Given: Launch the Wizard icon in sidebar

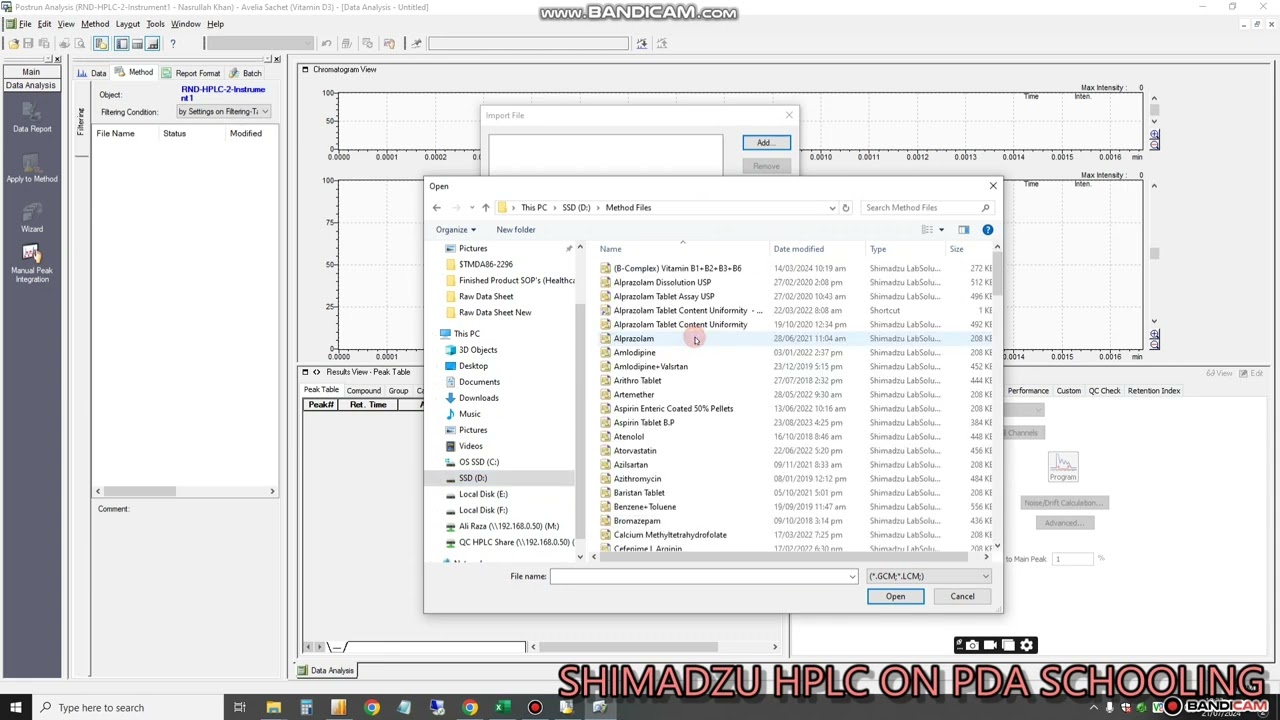Looking at the screenshot, I should [x=32, y=218].
